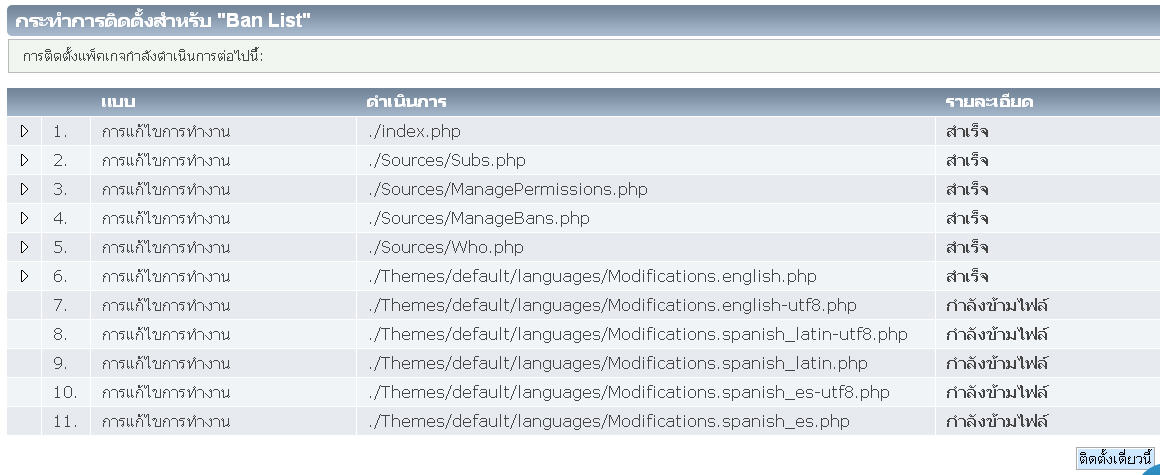
Task: Click row 10 spanish_es-utf8.php path
Action: click(x=627, y=392)
